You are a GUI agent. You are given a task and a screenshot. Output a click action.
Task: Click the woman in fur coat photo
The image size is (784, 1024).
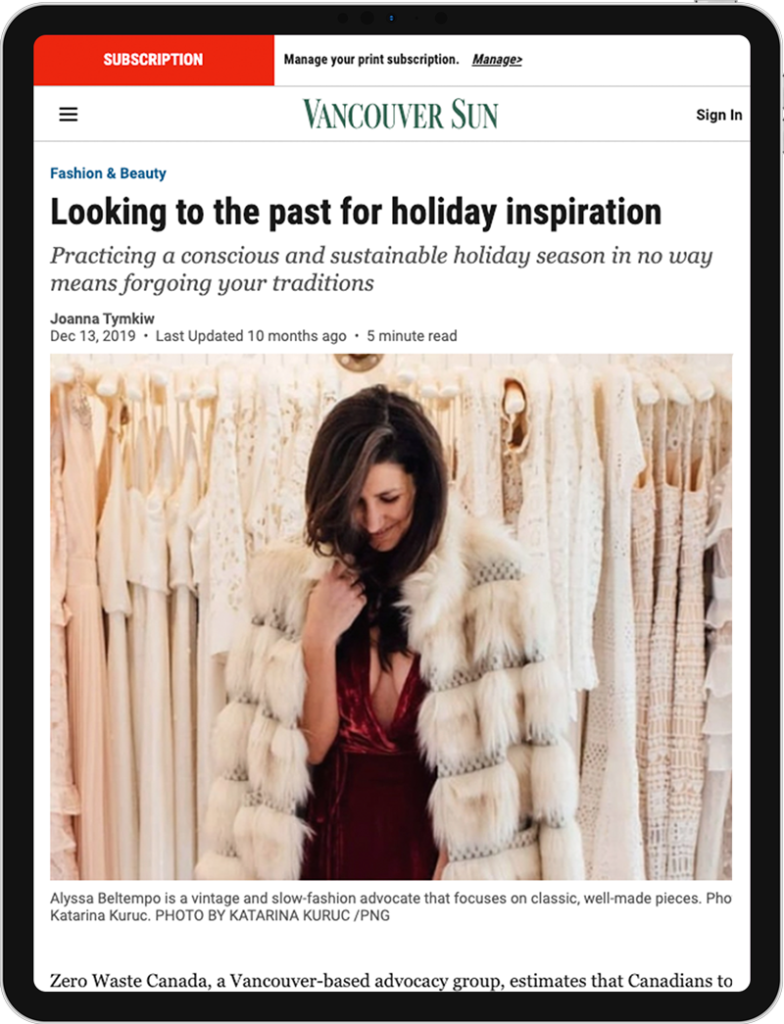pyautogui.click(x=391, y=616)
